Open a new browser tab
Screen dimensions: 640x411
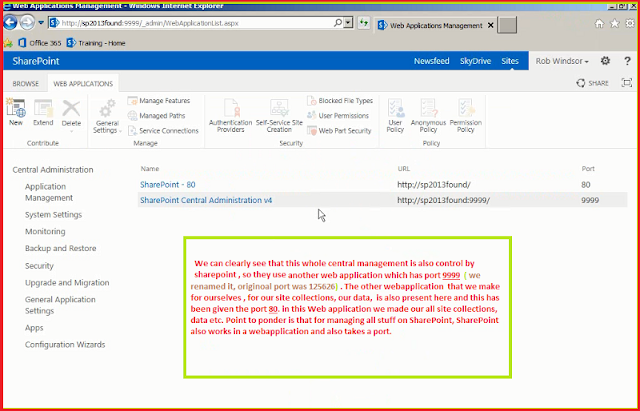[x=507, y=25]
